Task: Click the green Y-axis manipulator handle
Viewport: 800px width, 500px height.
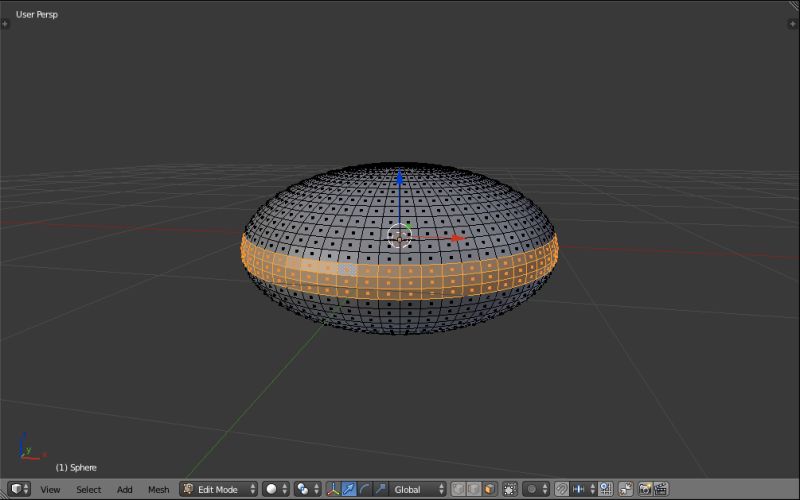Action: click(x=408, y=227)
